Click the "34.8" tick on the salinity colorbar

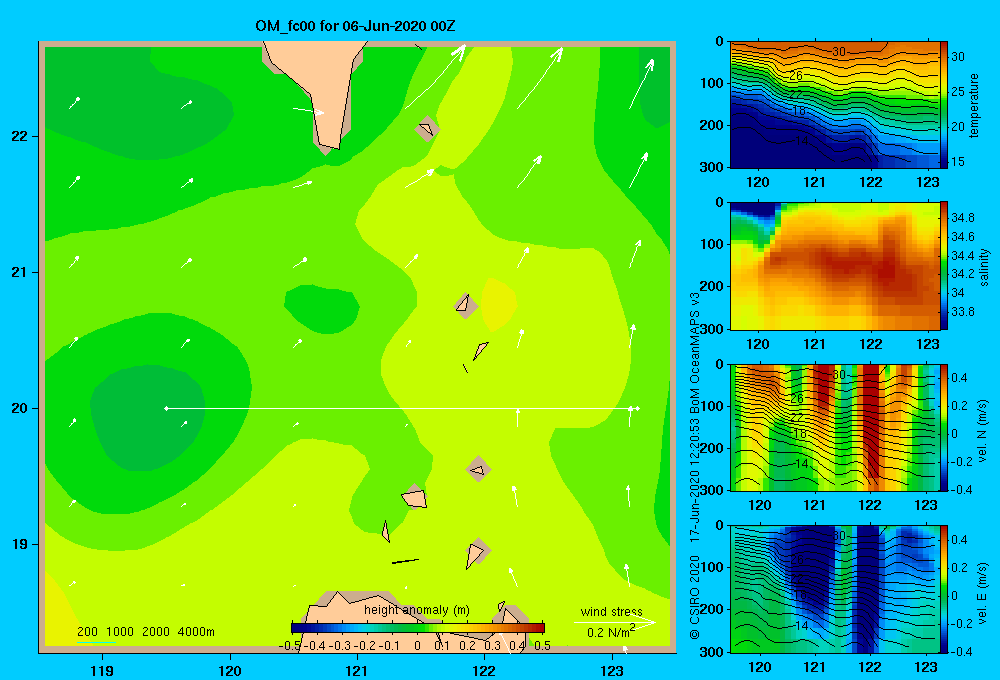click(x=963, y=218)
